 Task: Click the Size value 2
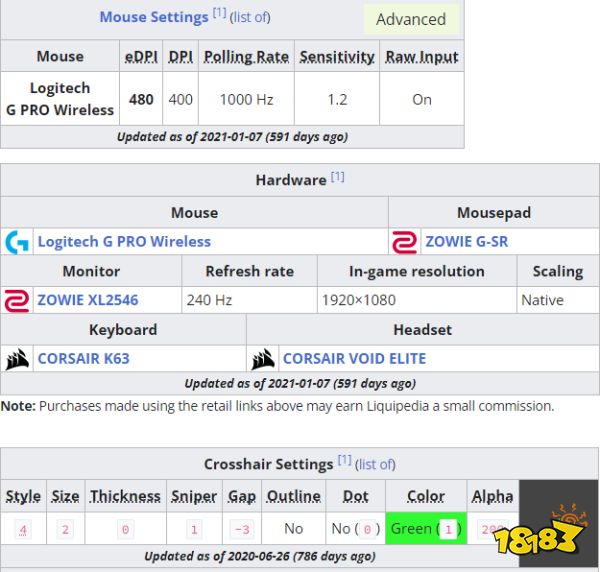[x=65, y=530]
